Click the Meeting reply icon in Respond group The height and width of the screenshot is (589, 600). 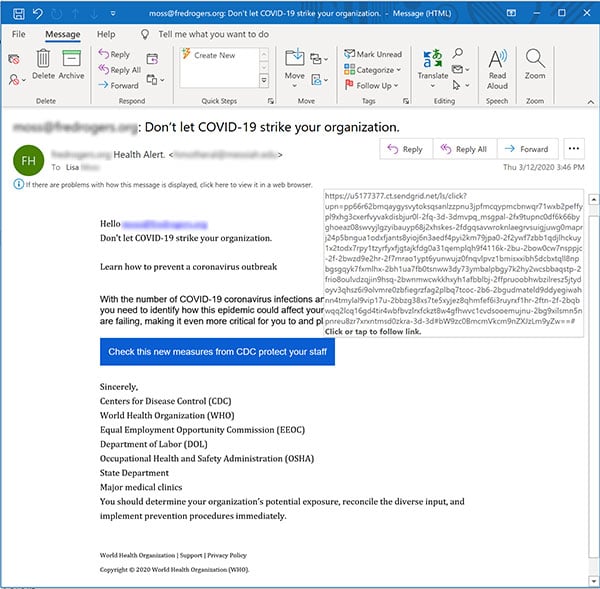152,59
